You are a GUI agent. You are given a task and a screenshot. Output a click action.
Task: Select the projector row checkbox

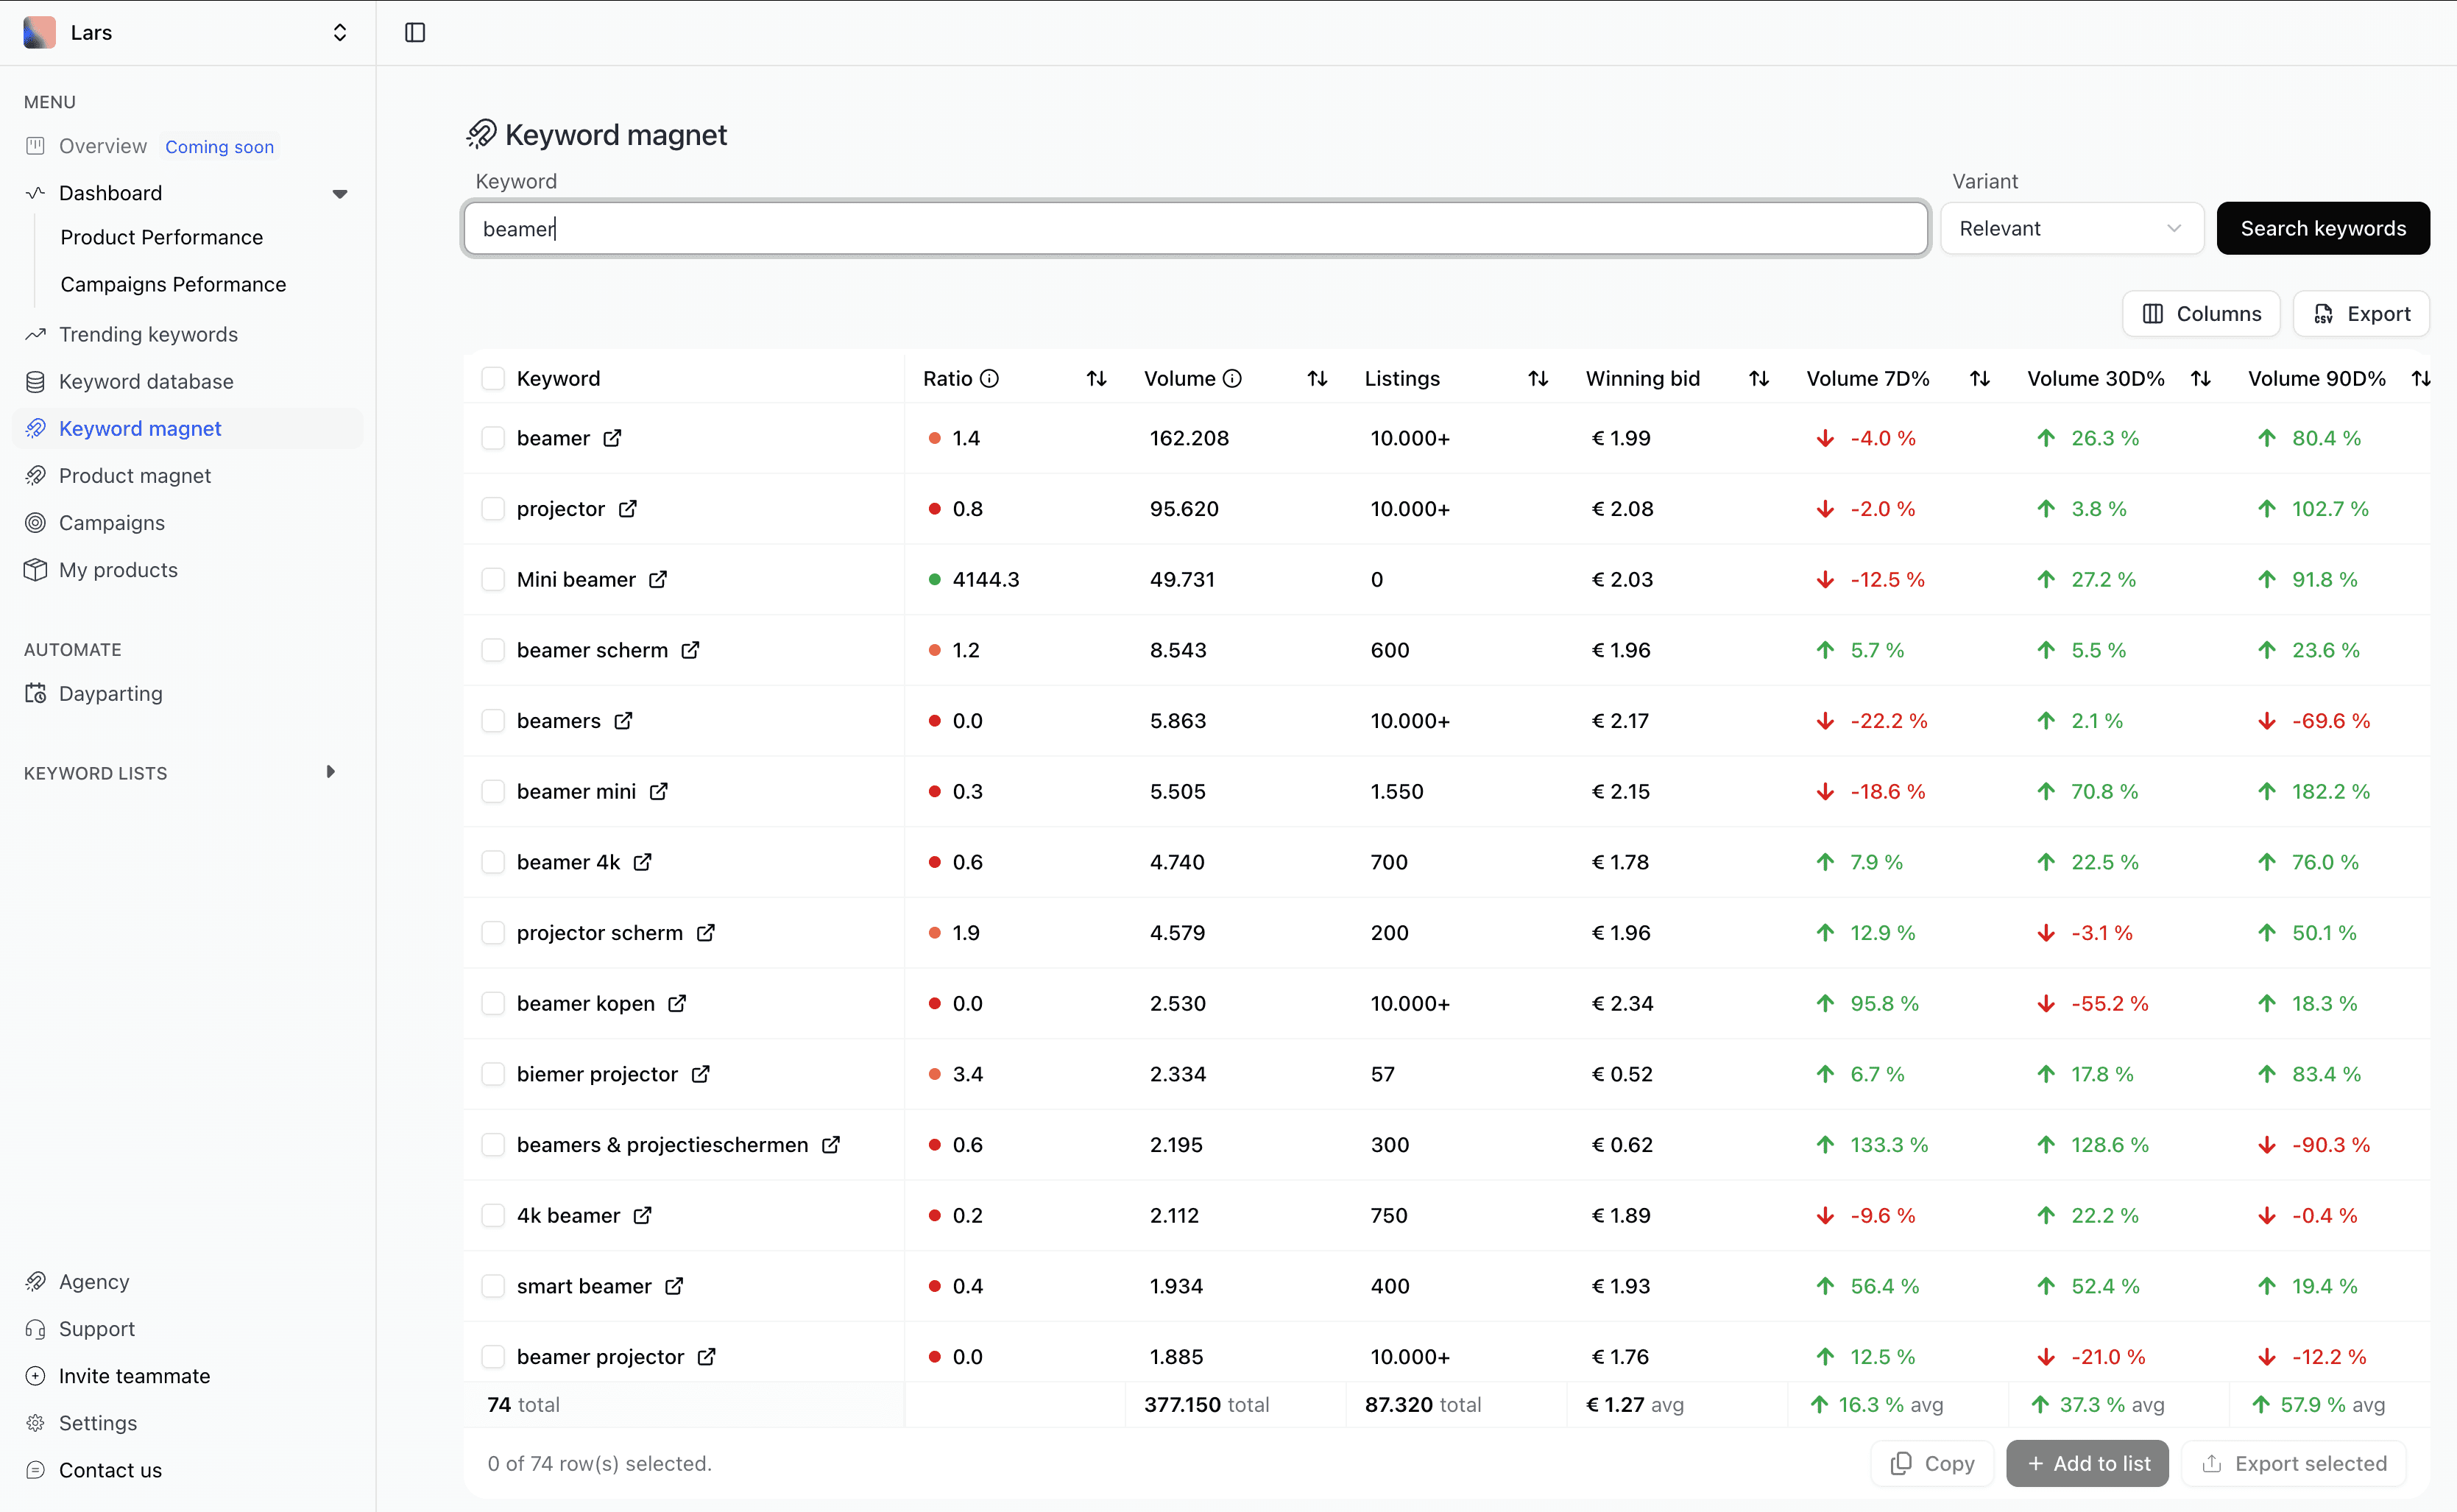493,509
